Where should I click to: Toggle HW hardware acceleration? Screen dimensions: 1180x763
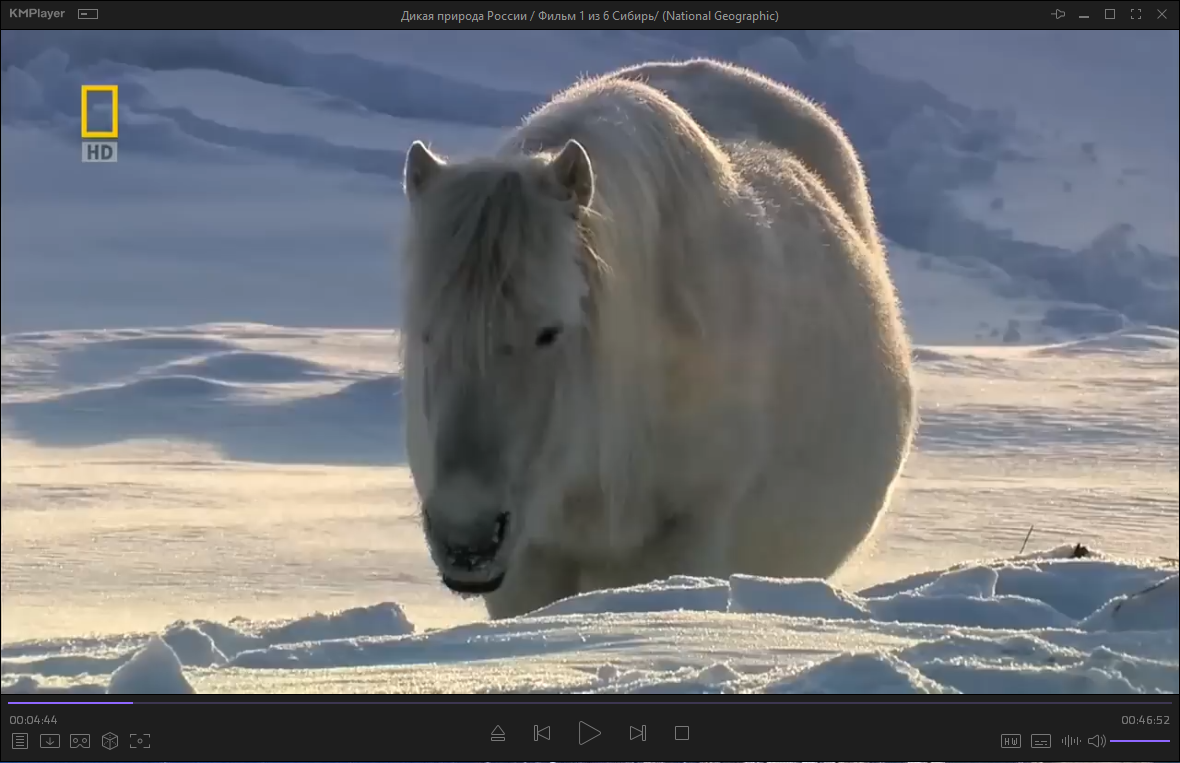pyautogui.click(x=1011, y=741)
